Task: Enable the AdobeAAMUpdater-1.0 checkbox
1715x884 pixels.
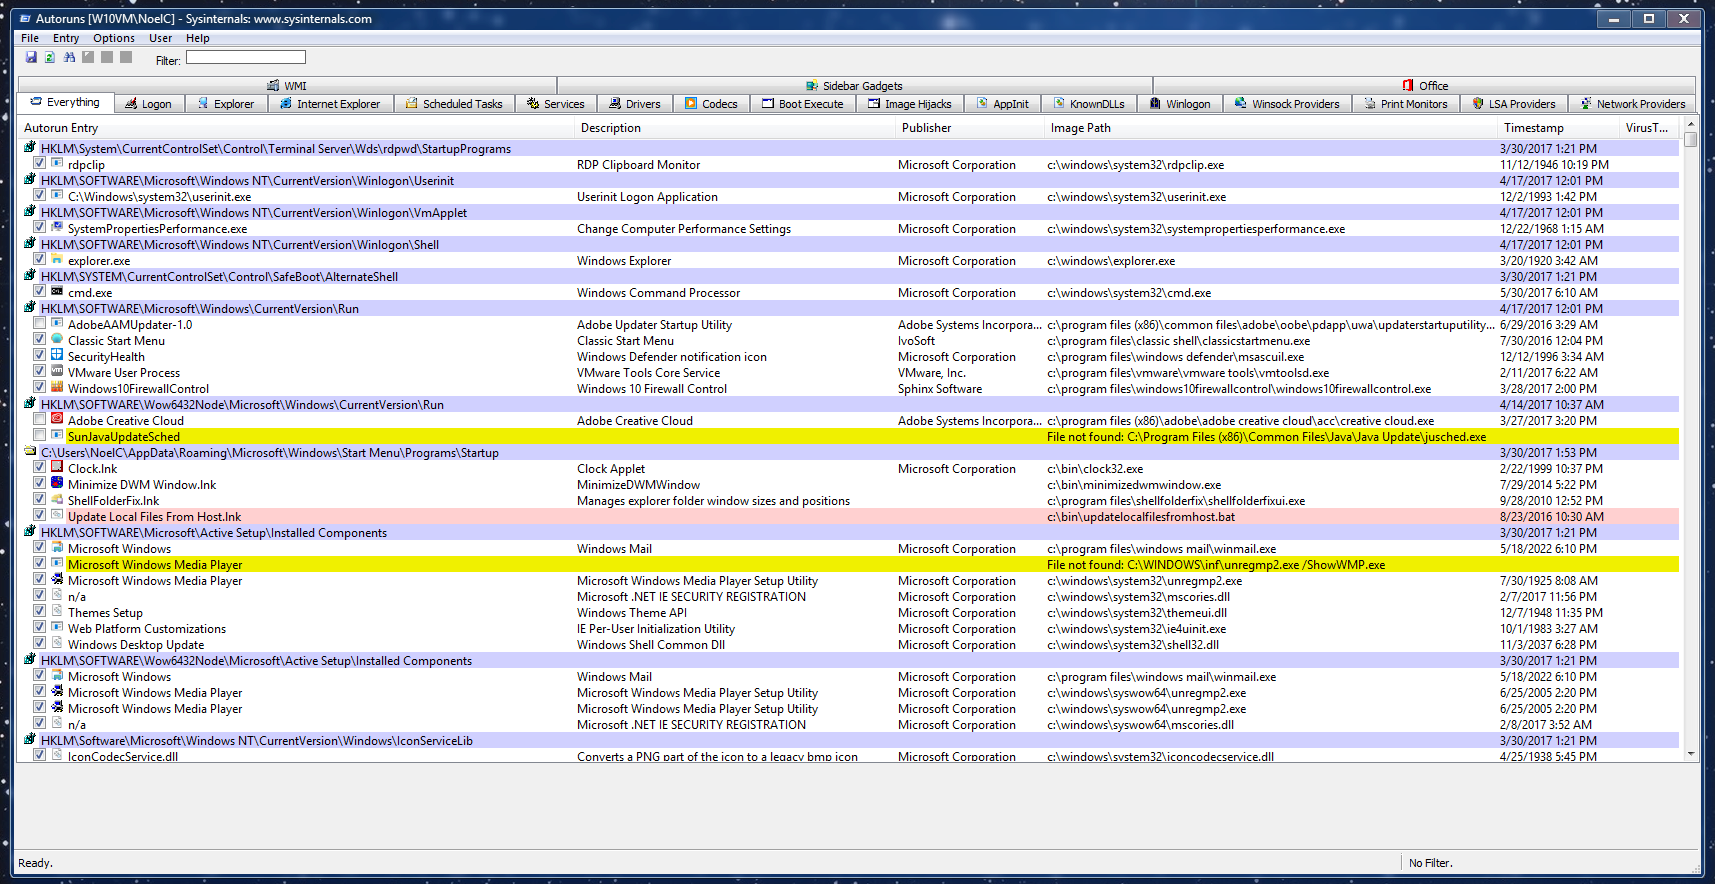Action: click(39, 324)
